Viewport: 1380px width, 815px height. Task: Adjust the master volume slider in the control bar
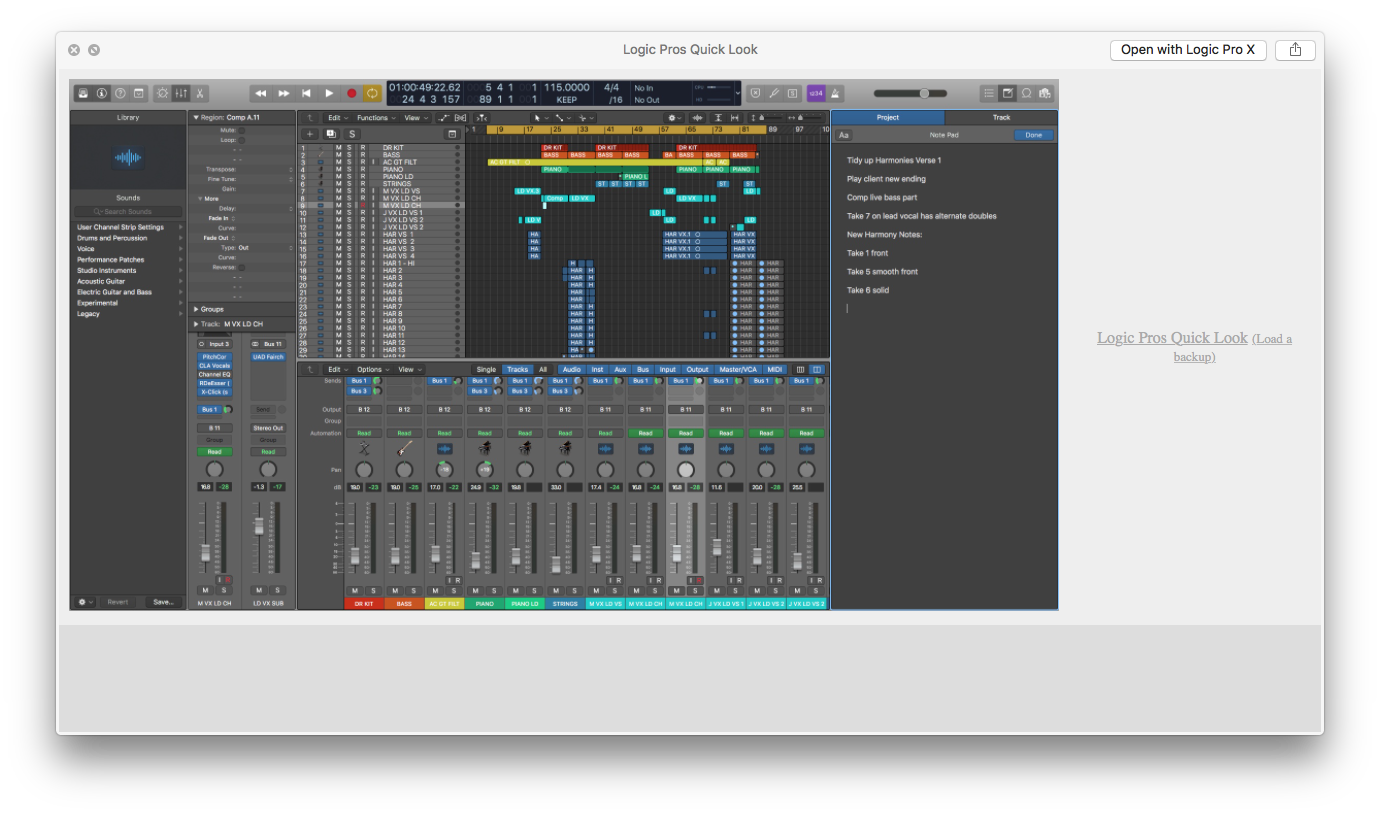[925, 92]
